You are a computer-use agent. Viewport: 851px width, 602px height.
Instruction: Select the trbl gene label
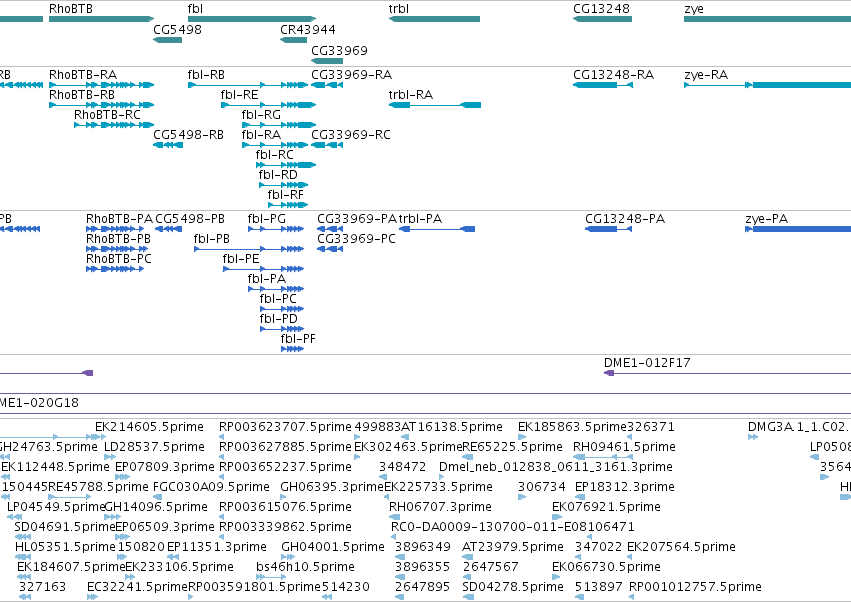(399, 9)
